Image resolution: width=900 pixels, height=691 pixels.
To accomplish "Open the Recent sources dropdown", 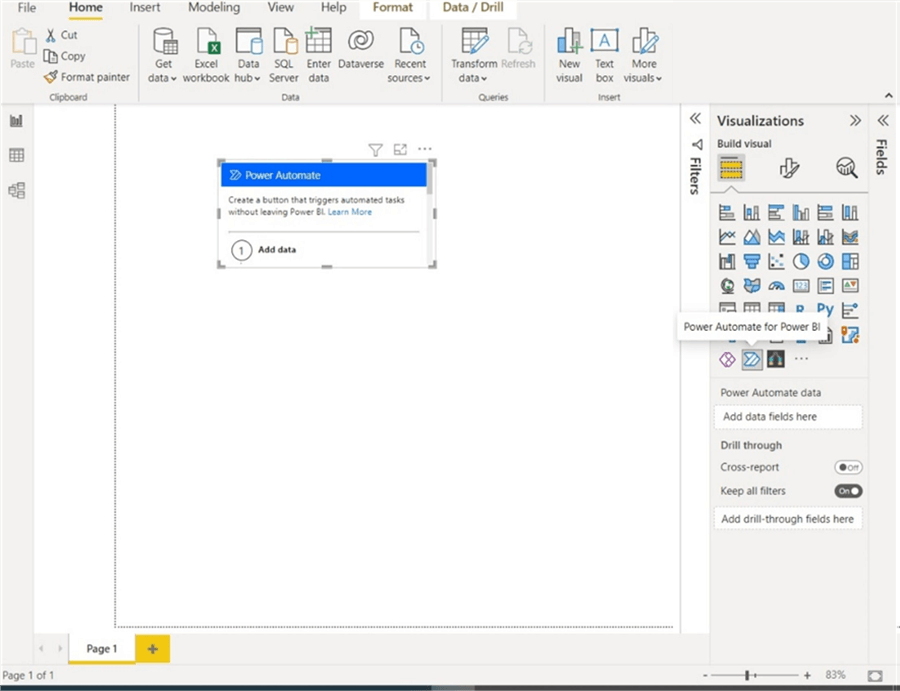I will [409, 56].
